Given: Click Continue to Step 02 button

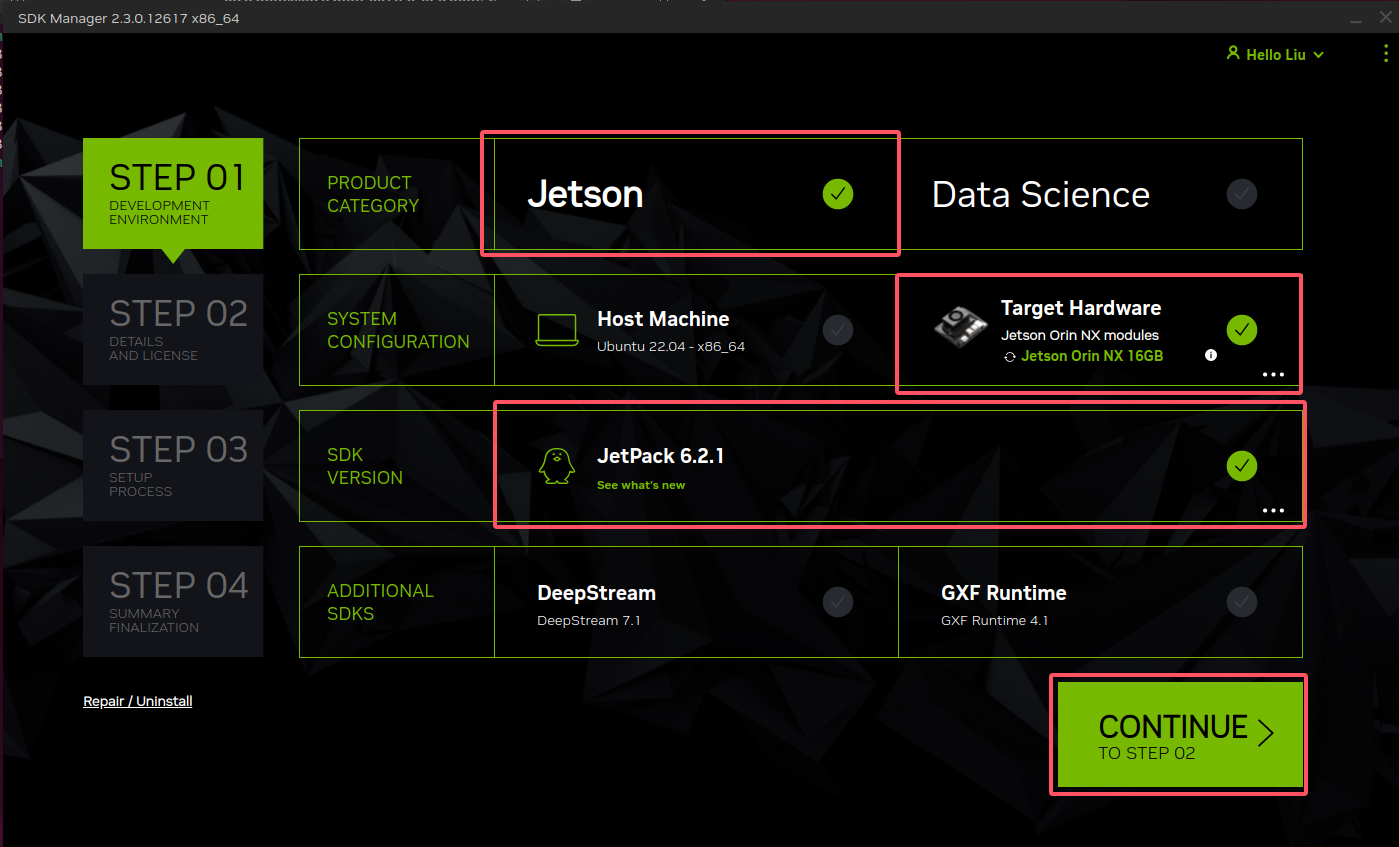Looking at the screenshot, I should pyautogui.click(x=1180, y=735).
